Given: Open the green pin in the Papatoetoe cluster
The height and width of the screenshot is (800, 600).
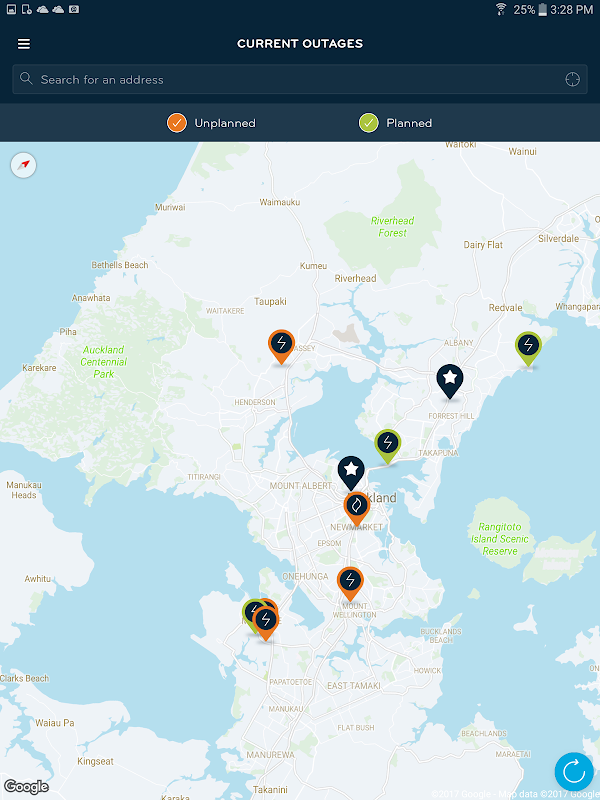Looking at the screenshot, I should [x=248, y=615].
